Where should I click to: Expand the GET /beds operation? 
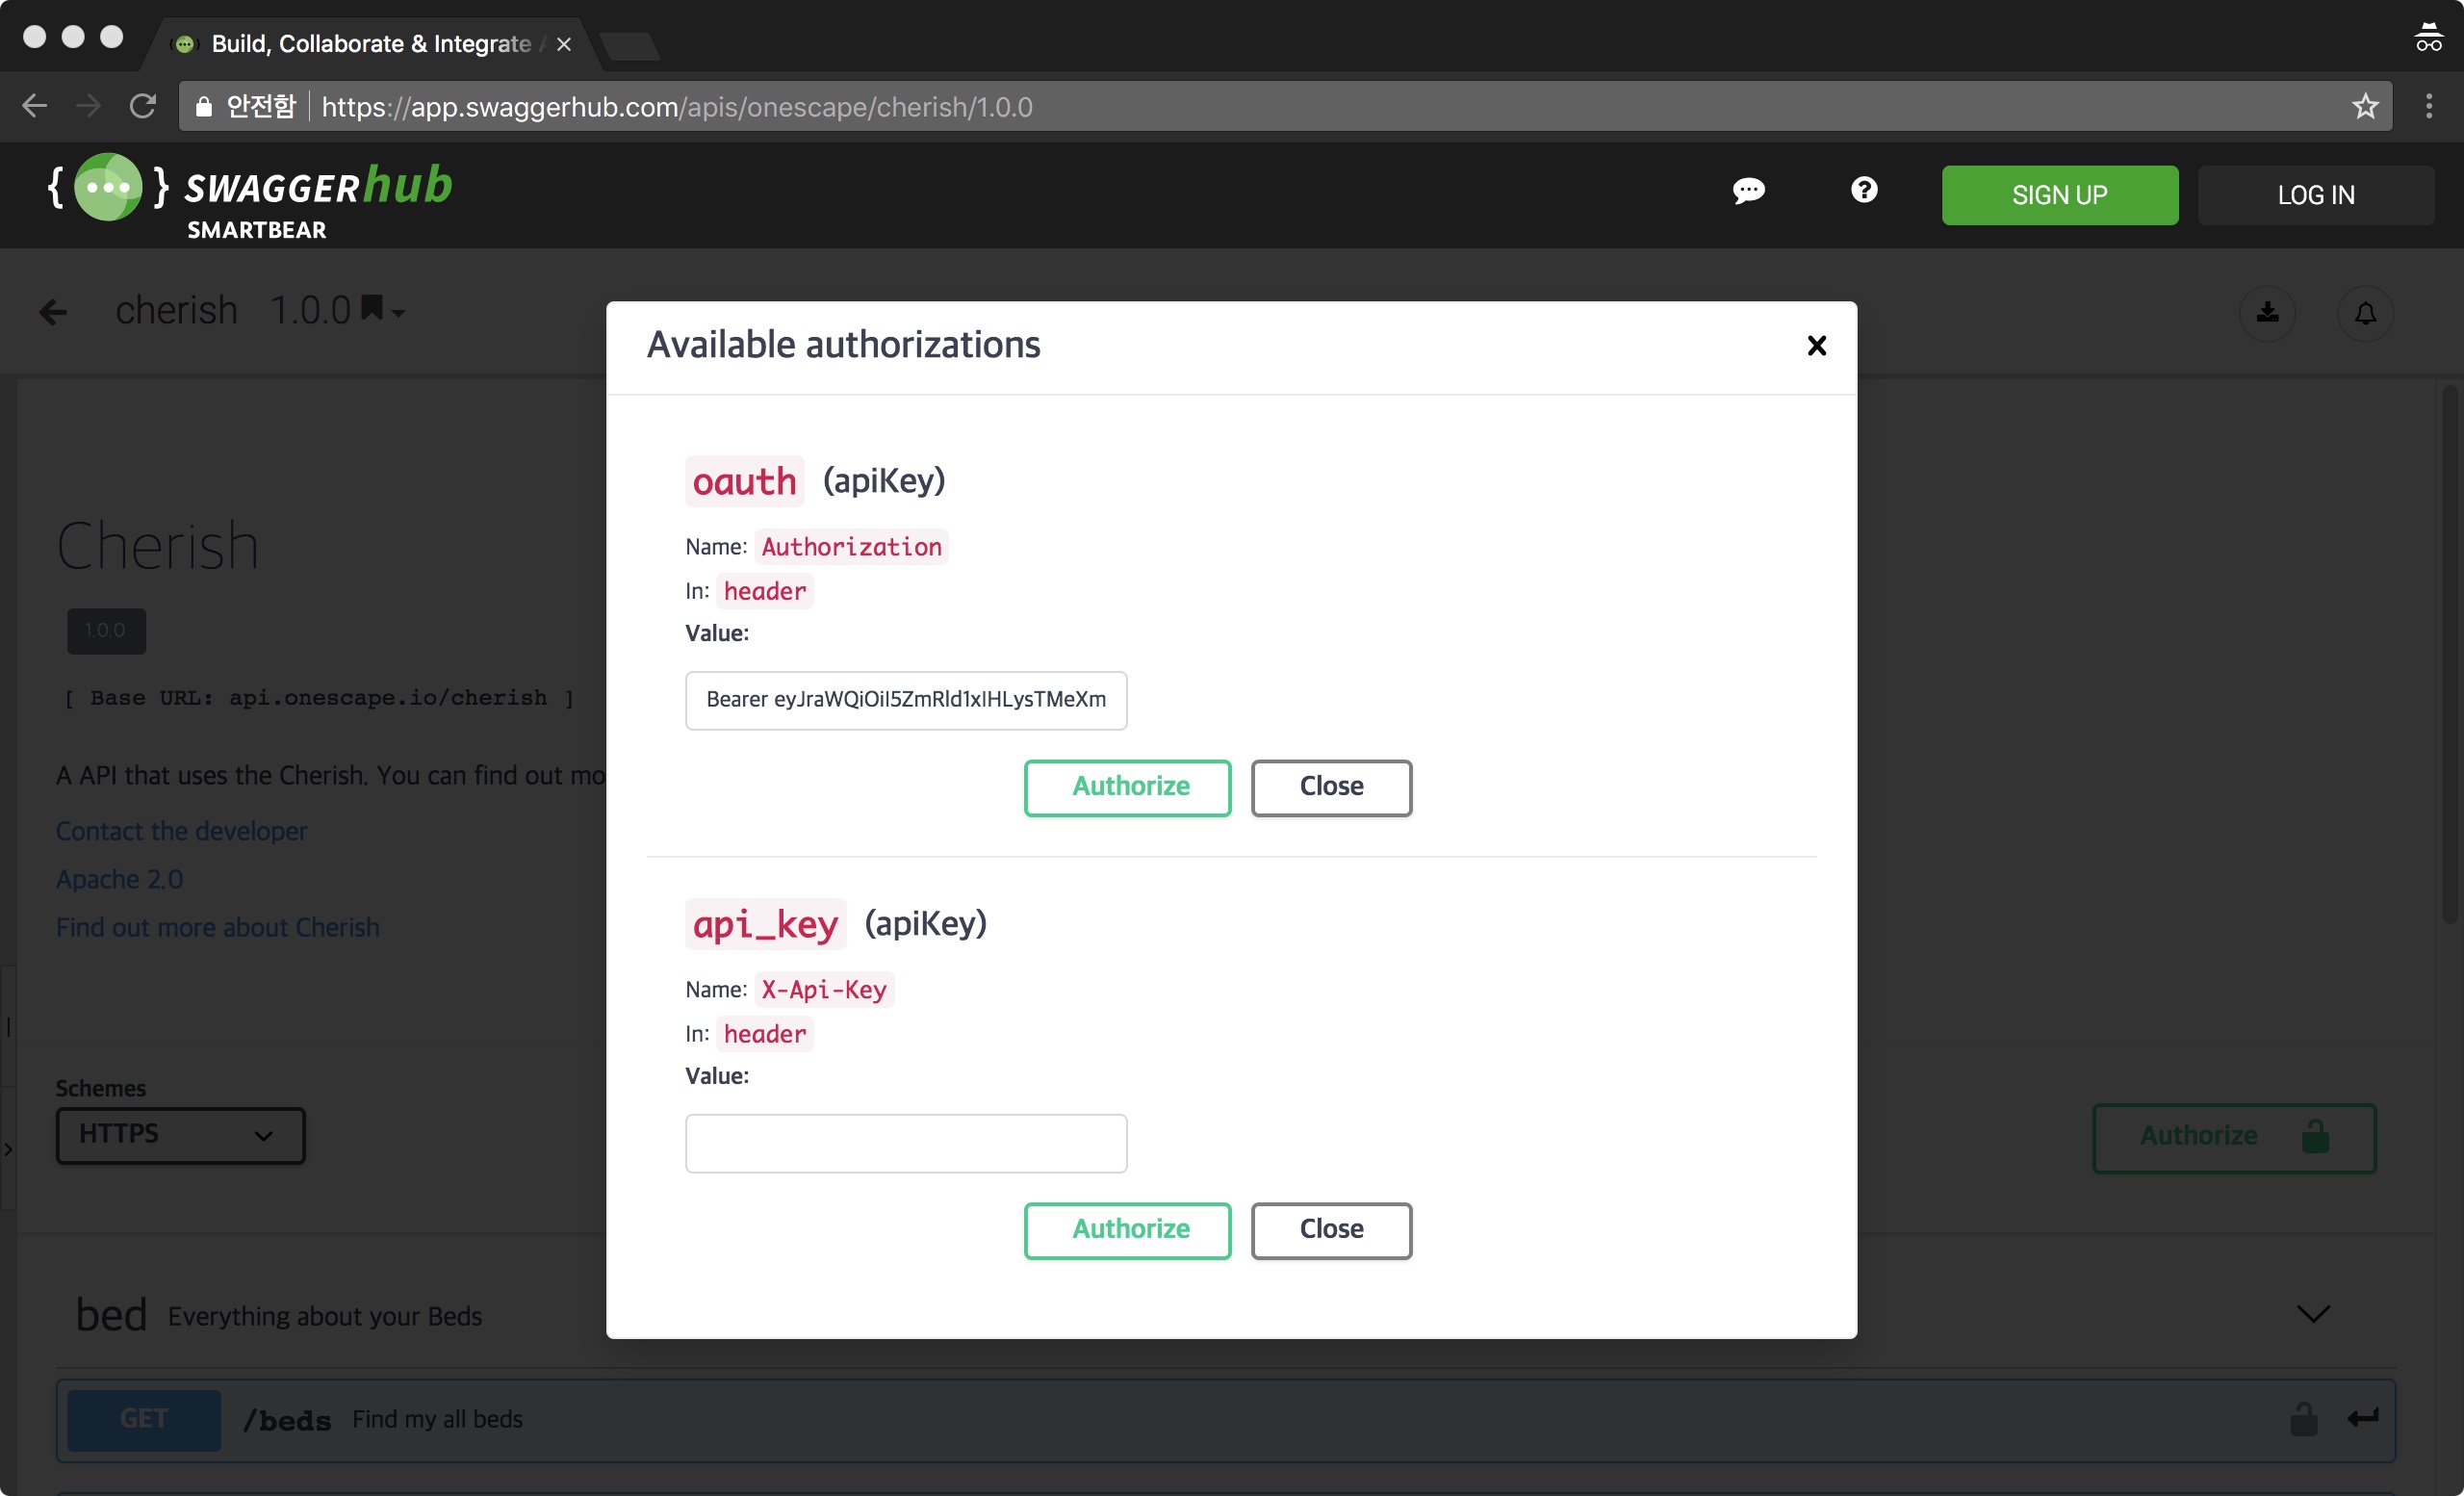click(1225, 1420)
